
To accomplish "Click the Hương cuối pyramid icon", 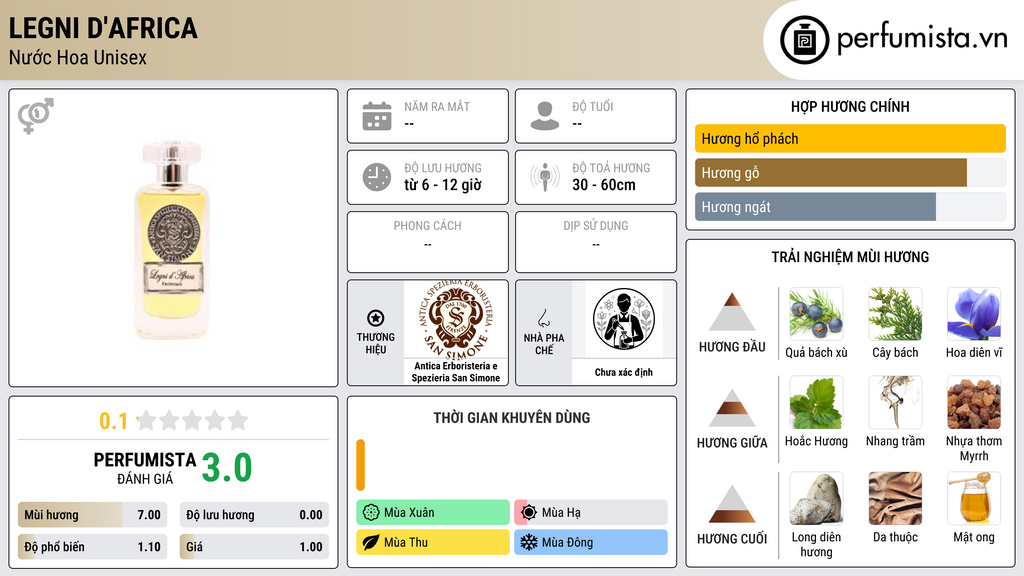I will (732, 504).
